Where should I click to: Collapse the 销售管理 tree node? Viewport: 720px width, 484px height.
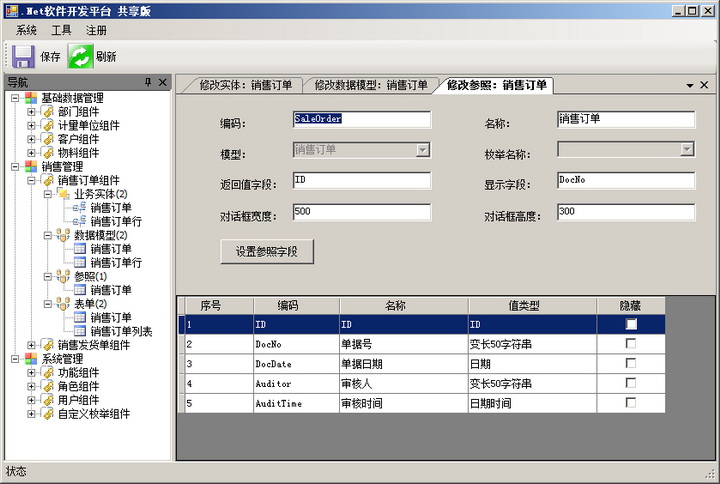pos(15,166)
